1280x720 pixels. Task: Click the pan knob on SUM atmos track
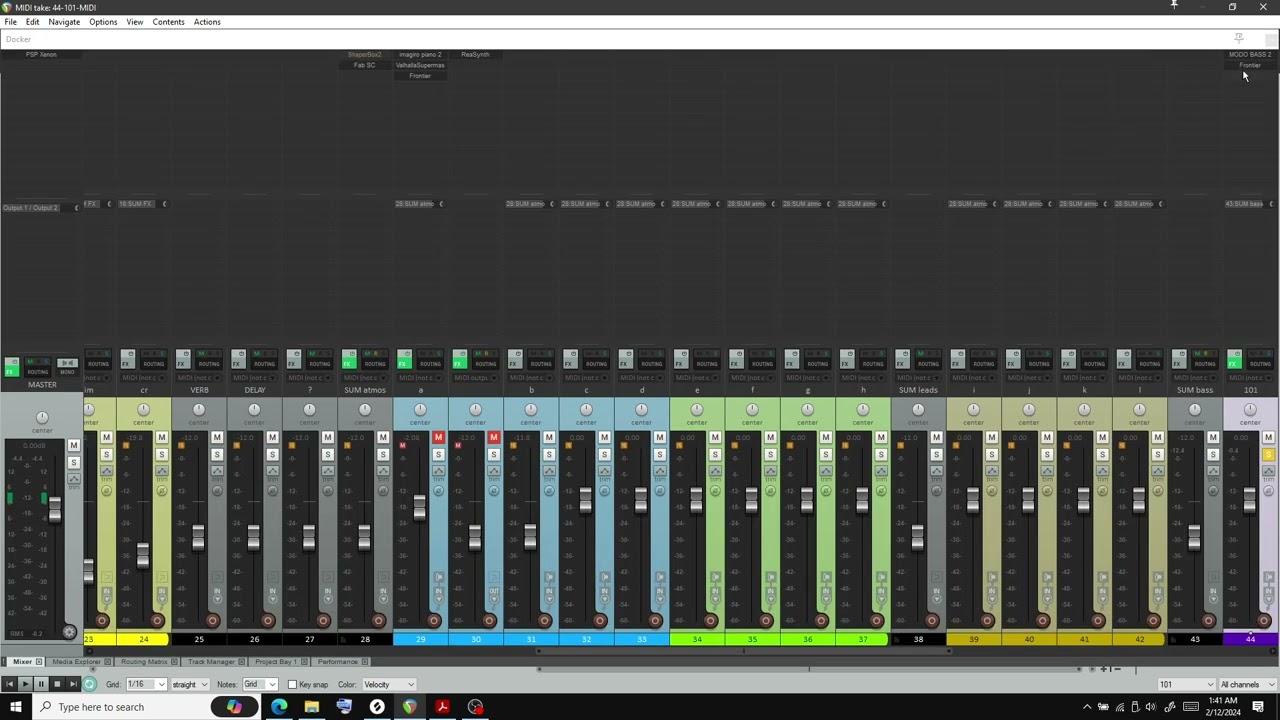click(365, 410)
